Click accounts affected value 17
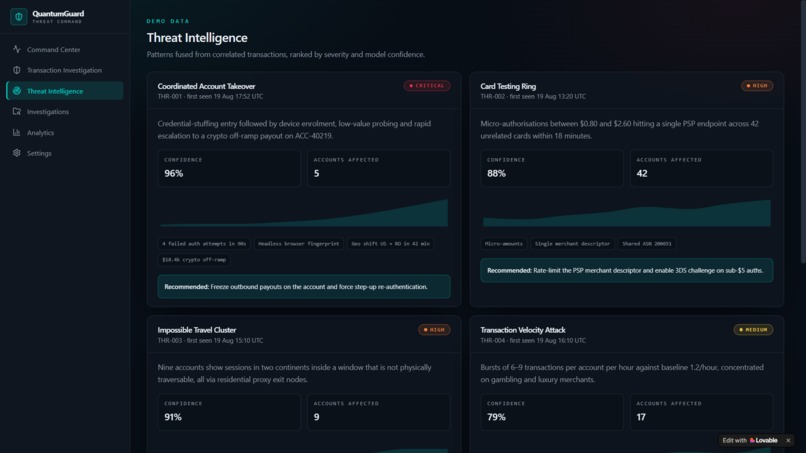Image resolution: width=806 pixels, height=453 pixels. (641, 417)
